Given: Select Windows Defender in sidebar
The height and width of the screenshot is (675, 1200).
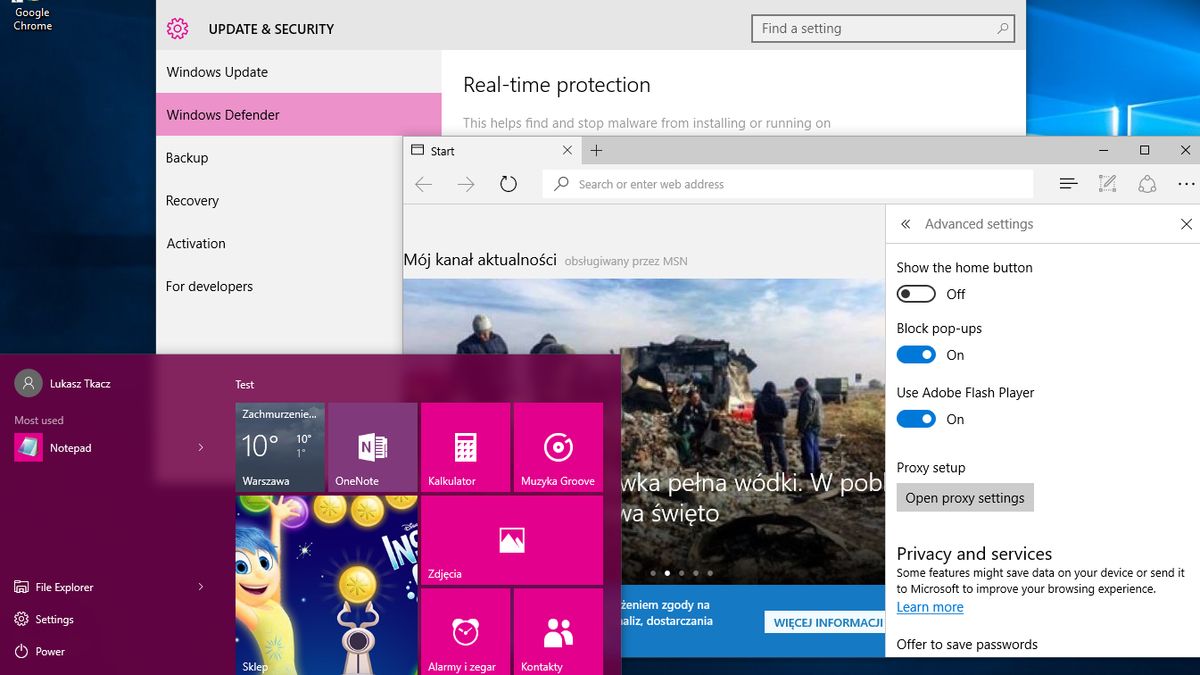Looking at the screenshot, I should click(x=298, y=115).
